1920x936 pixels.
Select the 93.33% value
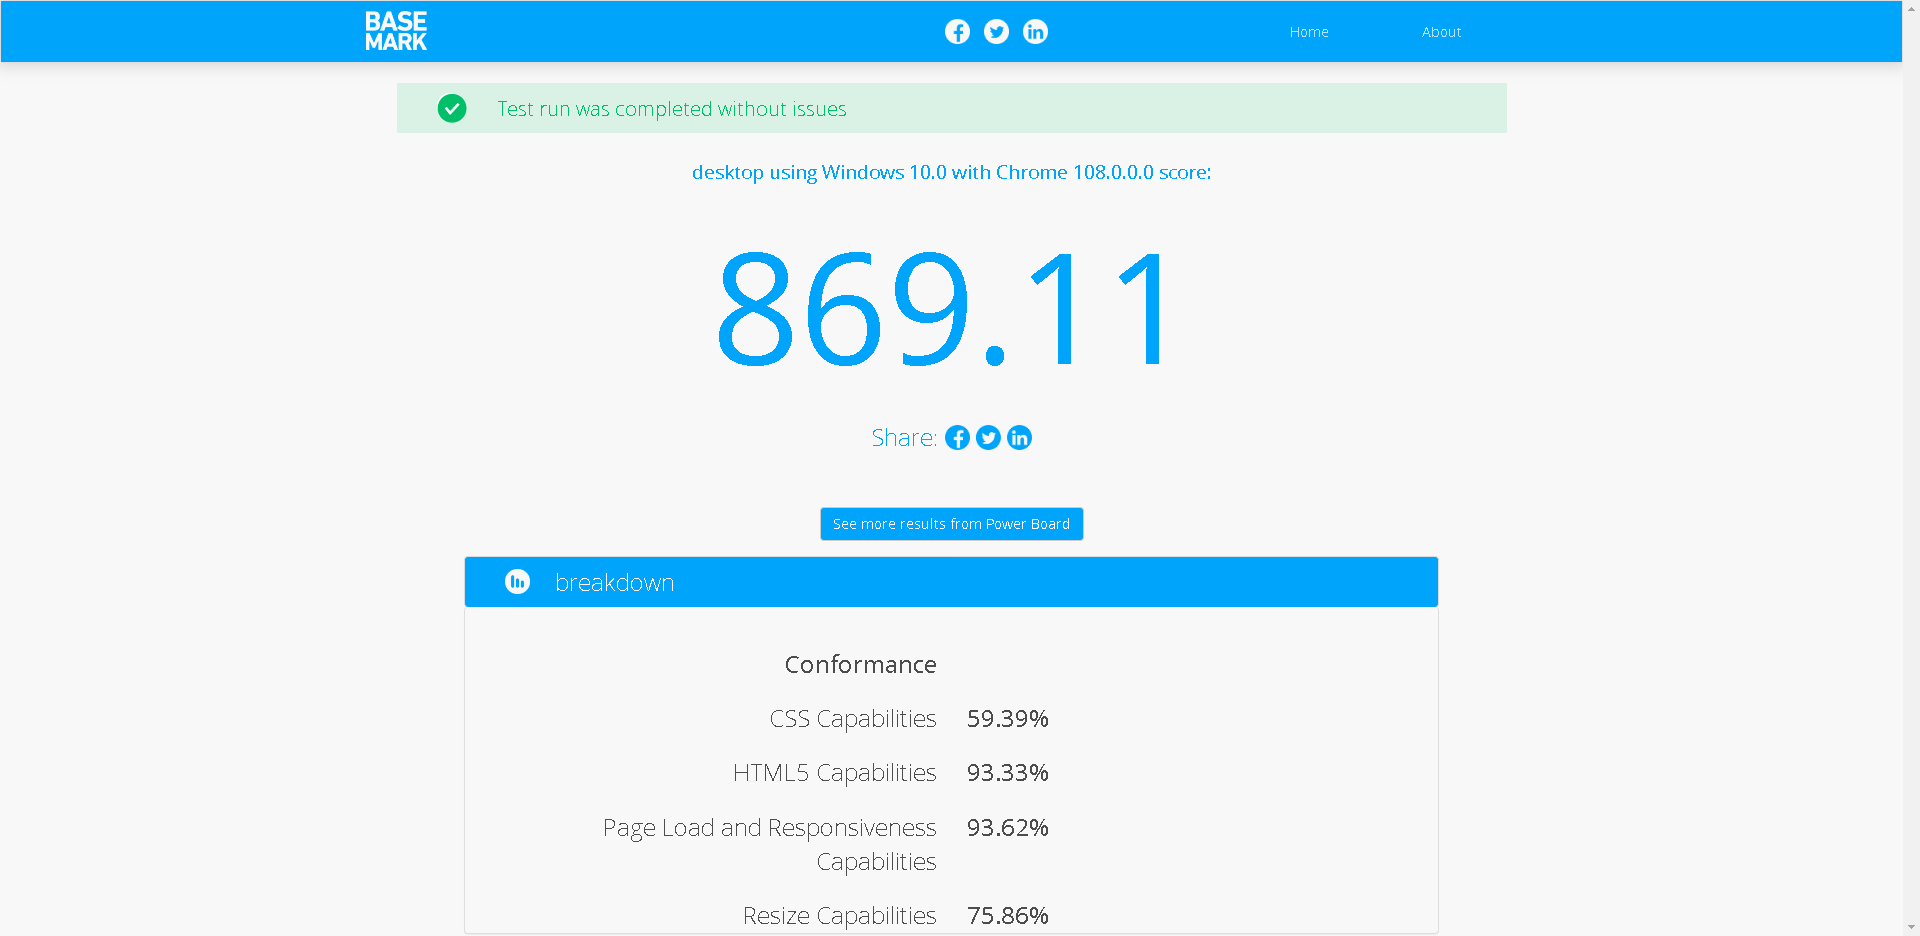[1007, 773]
